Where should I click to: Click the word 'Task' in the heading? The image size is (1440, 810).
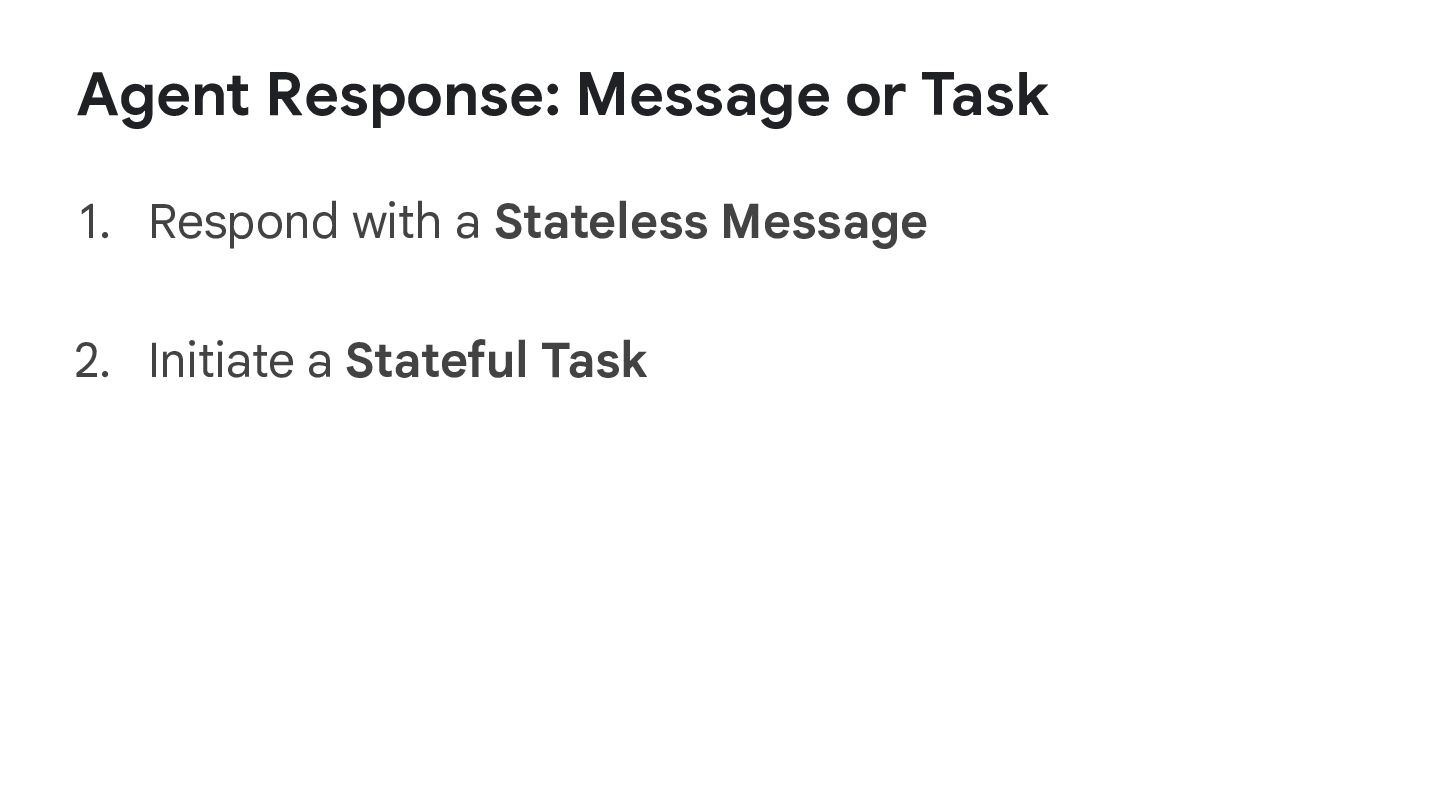pyautogui.click(x=984, y=96)
